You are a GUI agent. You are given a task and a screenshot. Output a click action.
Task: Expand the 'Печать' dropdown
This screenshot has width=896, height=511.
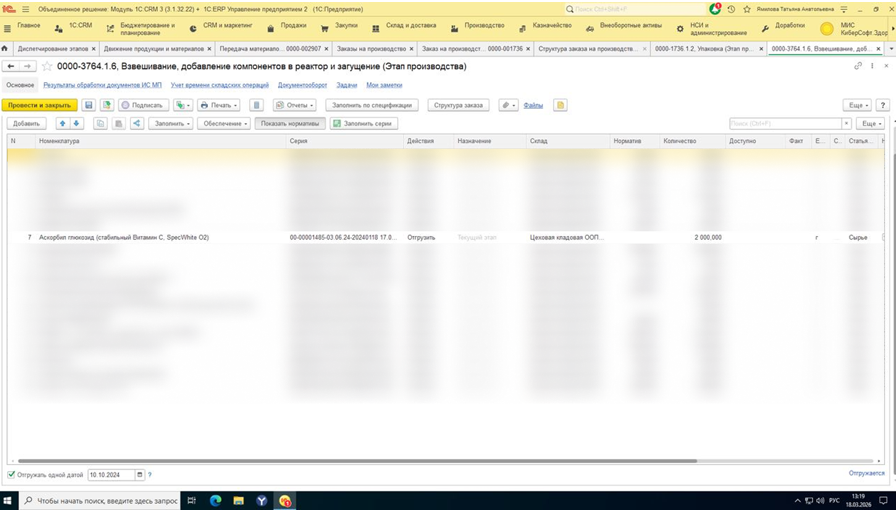point(219,105)
